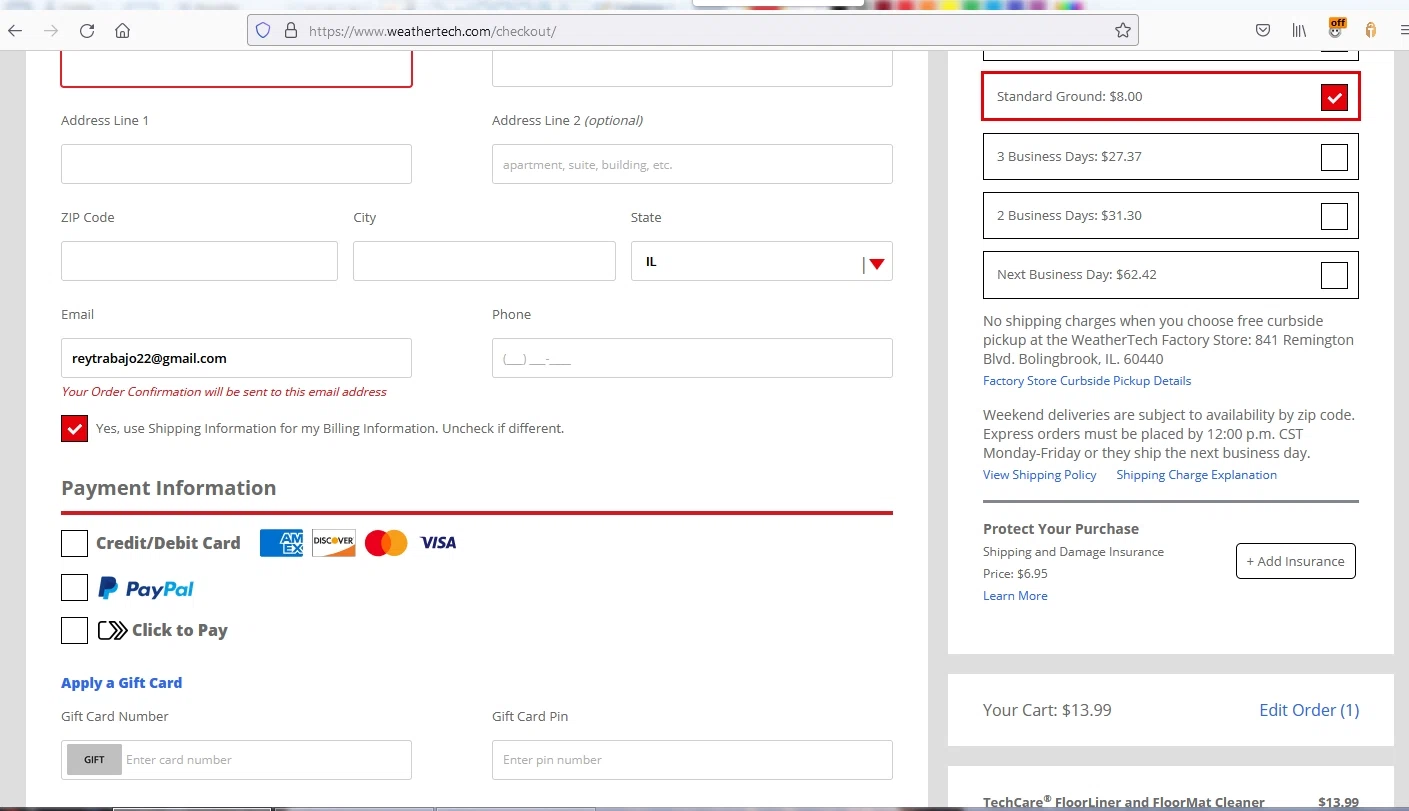This screenshot has width=1409, height=811.
Task: Click the Gift Card Pin field
Action: [x=692, y=760]
